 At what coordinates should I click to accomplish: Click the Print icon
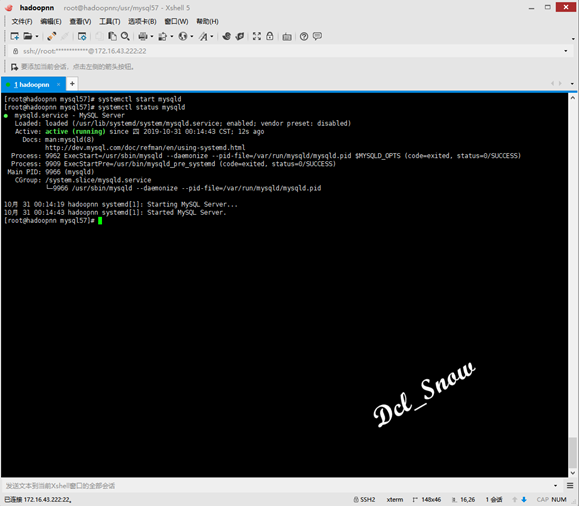(143, 36)
